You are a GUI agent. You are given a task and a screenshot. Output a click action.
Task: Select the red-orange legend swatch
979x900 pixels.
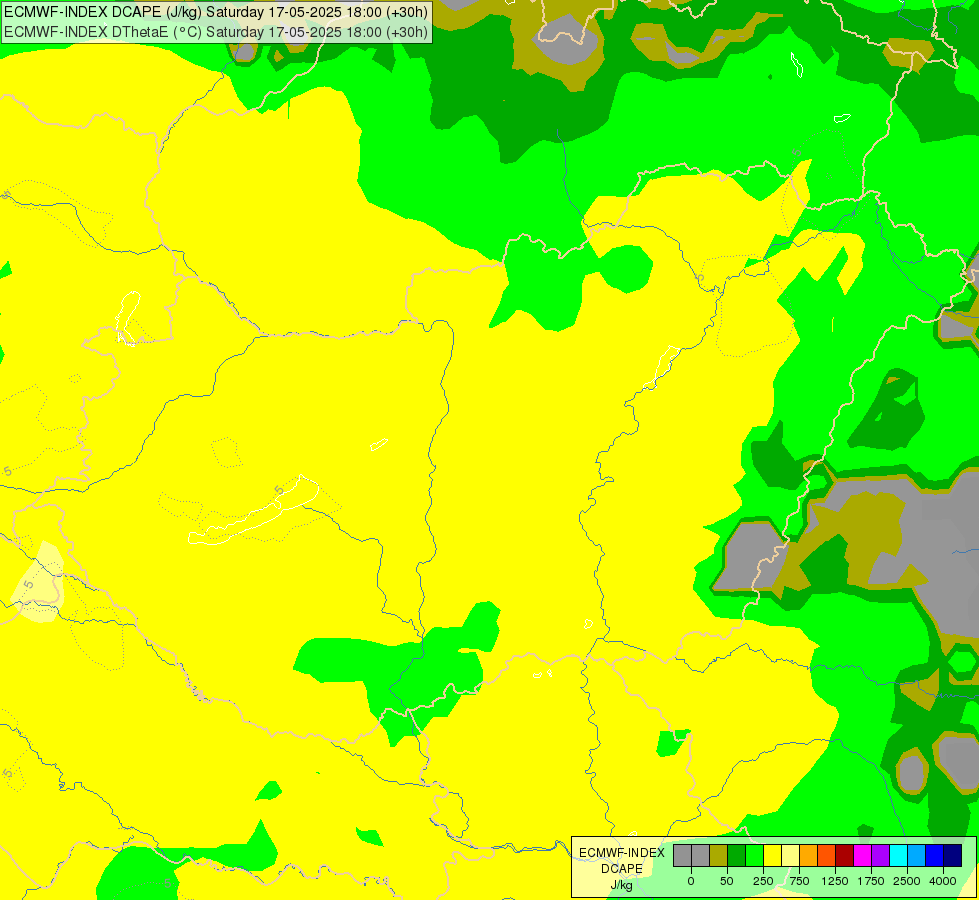click(x=827, y=855)
